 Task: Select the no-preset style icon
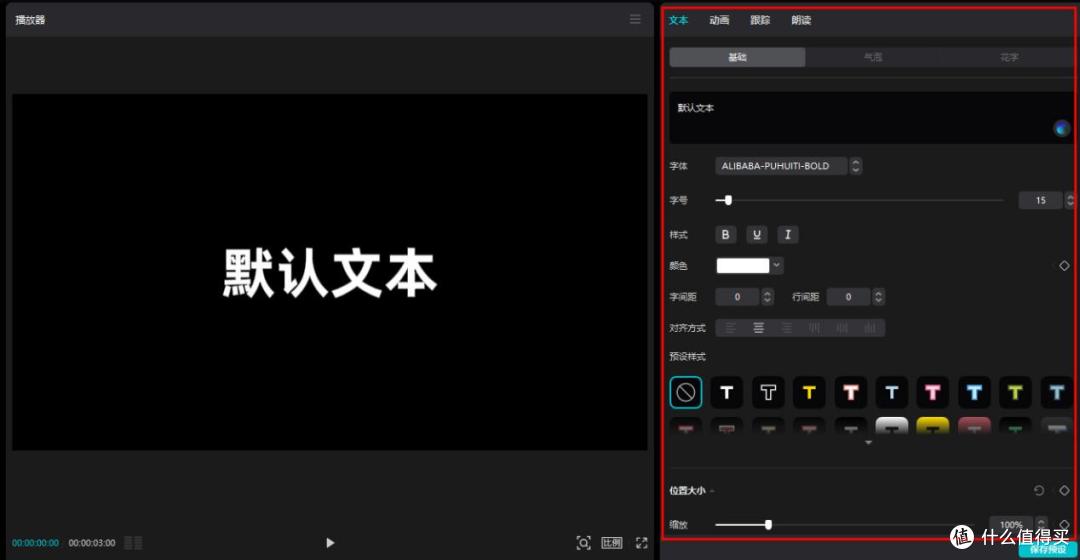coord(685,393)
